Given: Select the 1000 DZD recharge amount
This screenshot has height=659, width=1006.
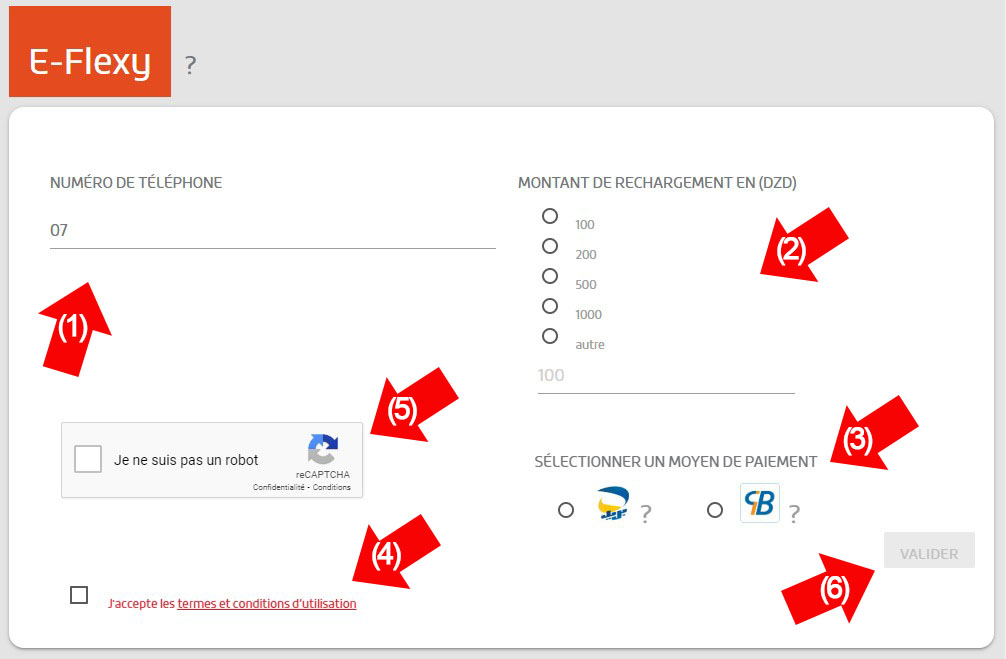Looking at the screenshot, I should (x=550, y=306).
